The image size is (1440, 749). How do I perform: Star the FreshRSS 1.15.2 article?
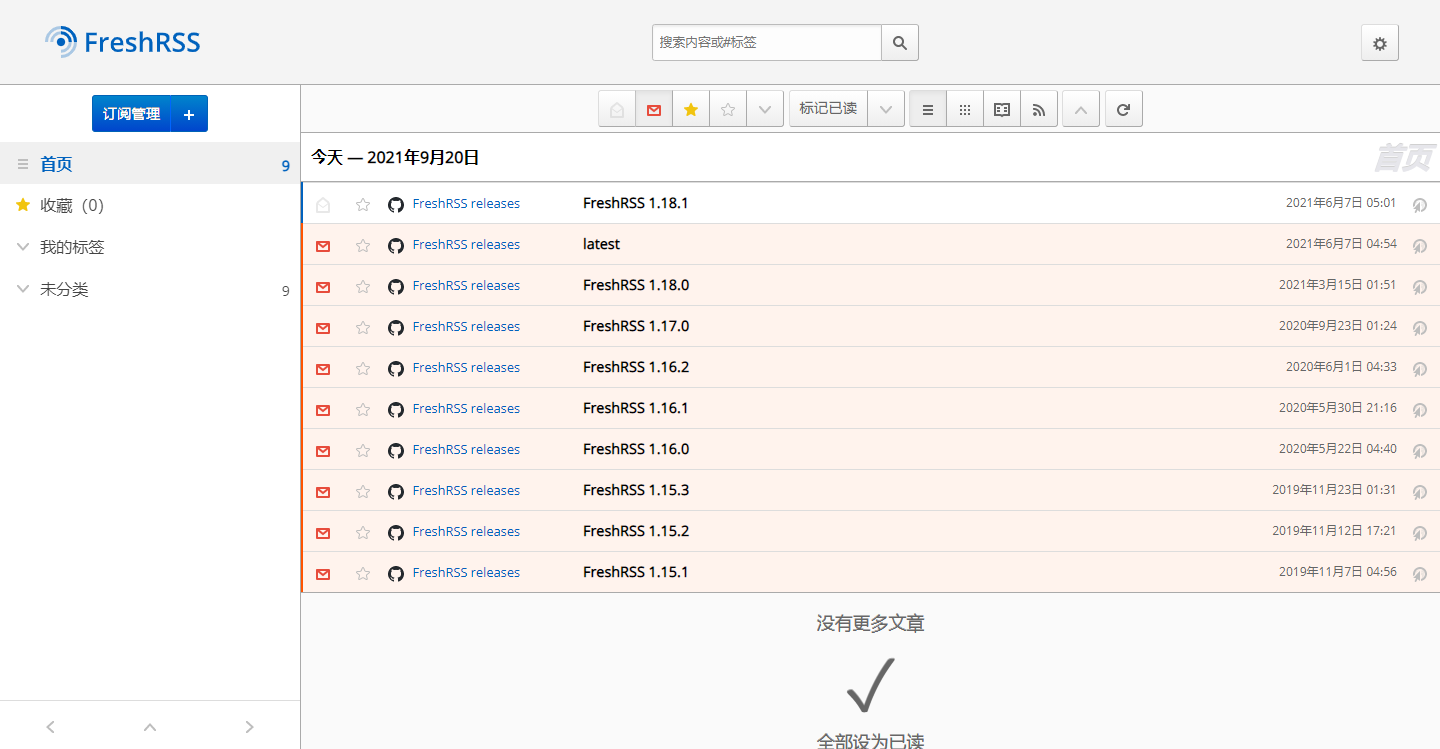coord(363,533)
